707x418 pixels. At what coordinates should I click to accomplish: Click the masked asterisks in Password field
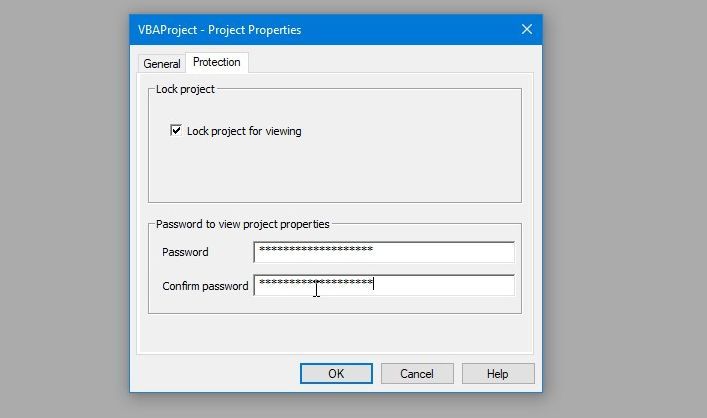(315, 250)
